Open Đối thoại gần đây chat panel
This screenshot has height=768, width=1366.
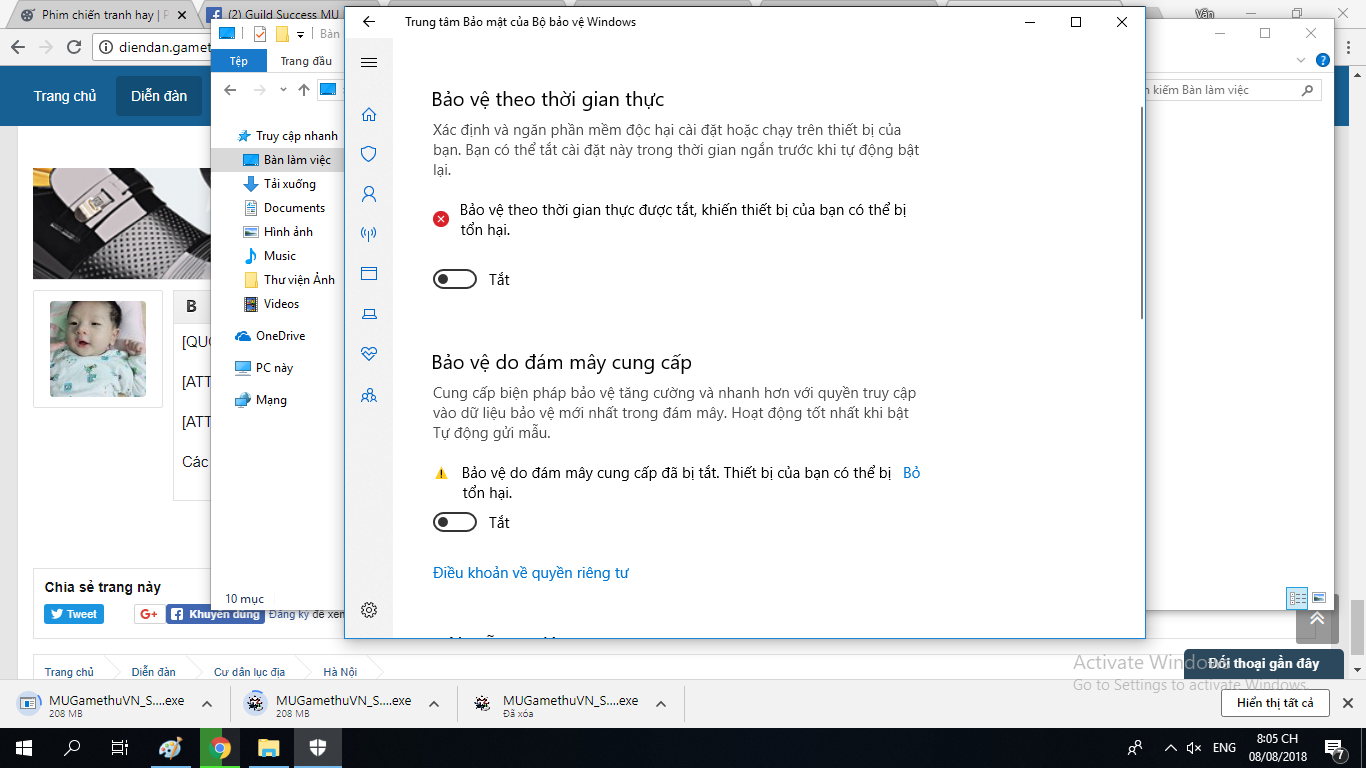[x=1263, y=664]
